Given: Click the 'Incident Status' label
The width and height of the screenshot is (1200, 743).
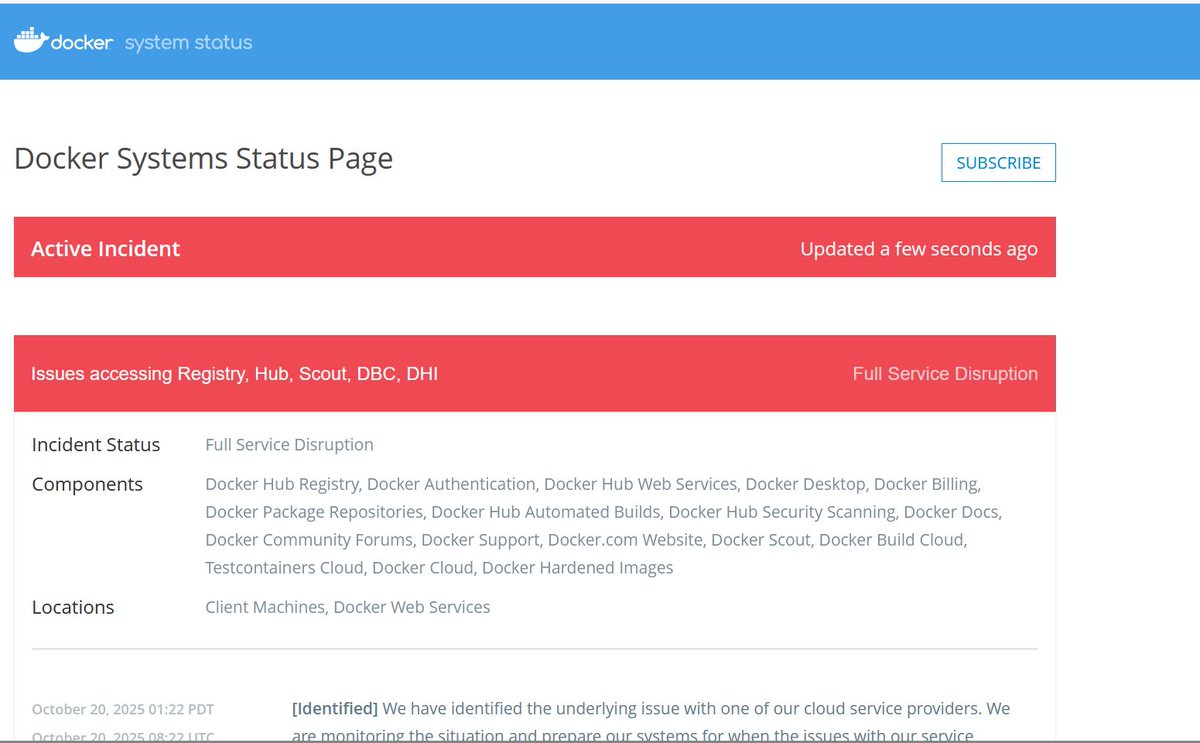Looking at the screenshot, I should (x=96, y=444).
